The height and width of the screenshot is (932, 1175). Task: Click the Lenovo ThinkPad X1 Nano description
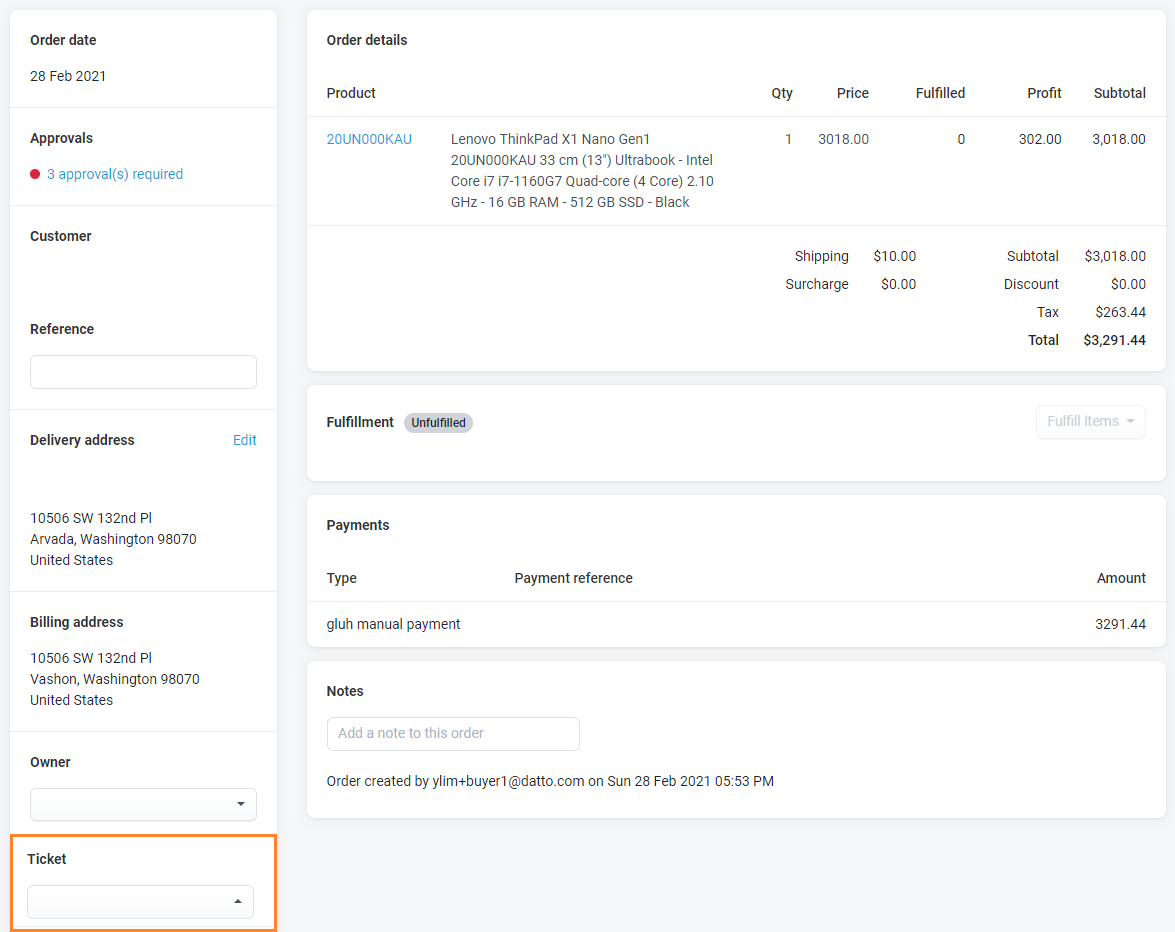tap(582, 170)
